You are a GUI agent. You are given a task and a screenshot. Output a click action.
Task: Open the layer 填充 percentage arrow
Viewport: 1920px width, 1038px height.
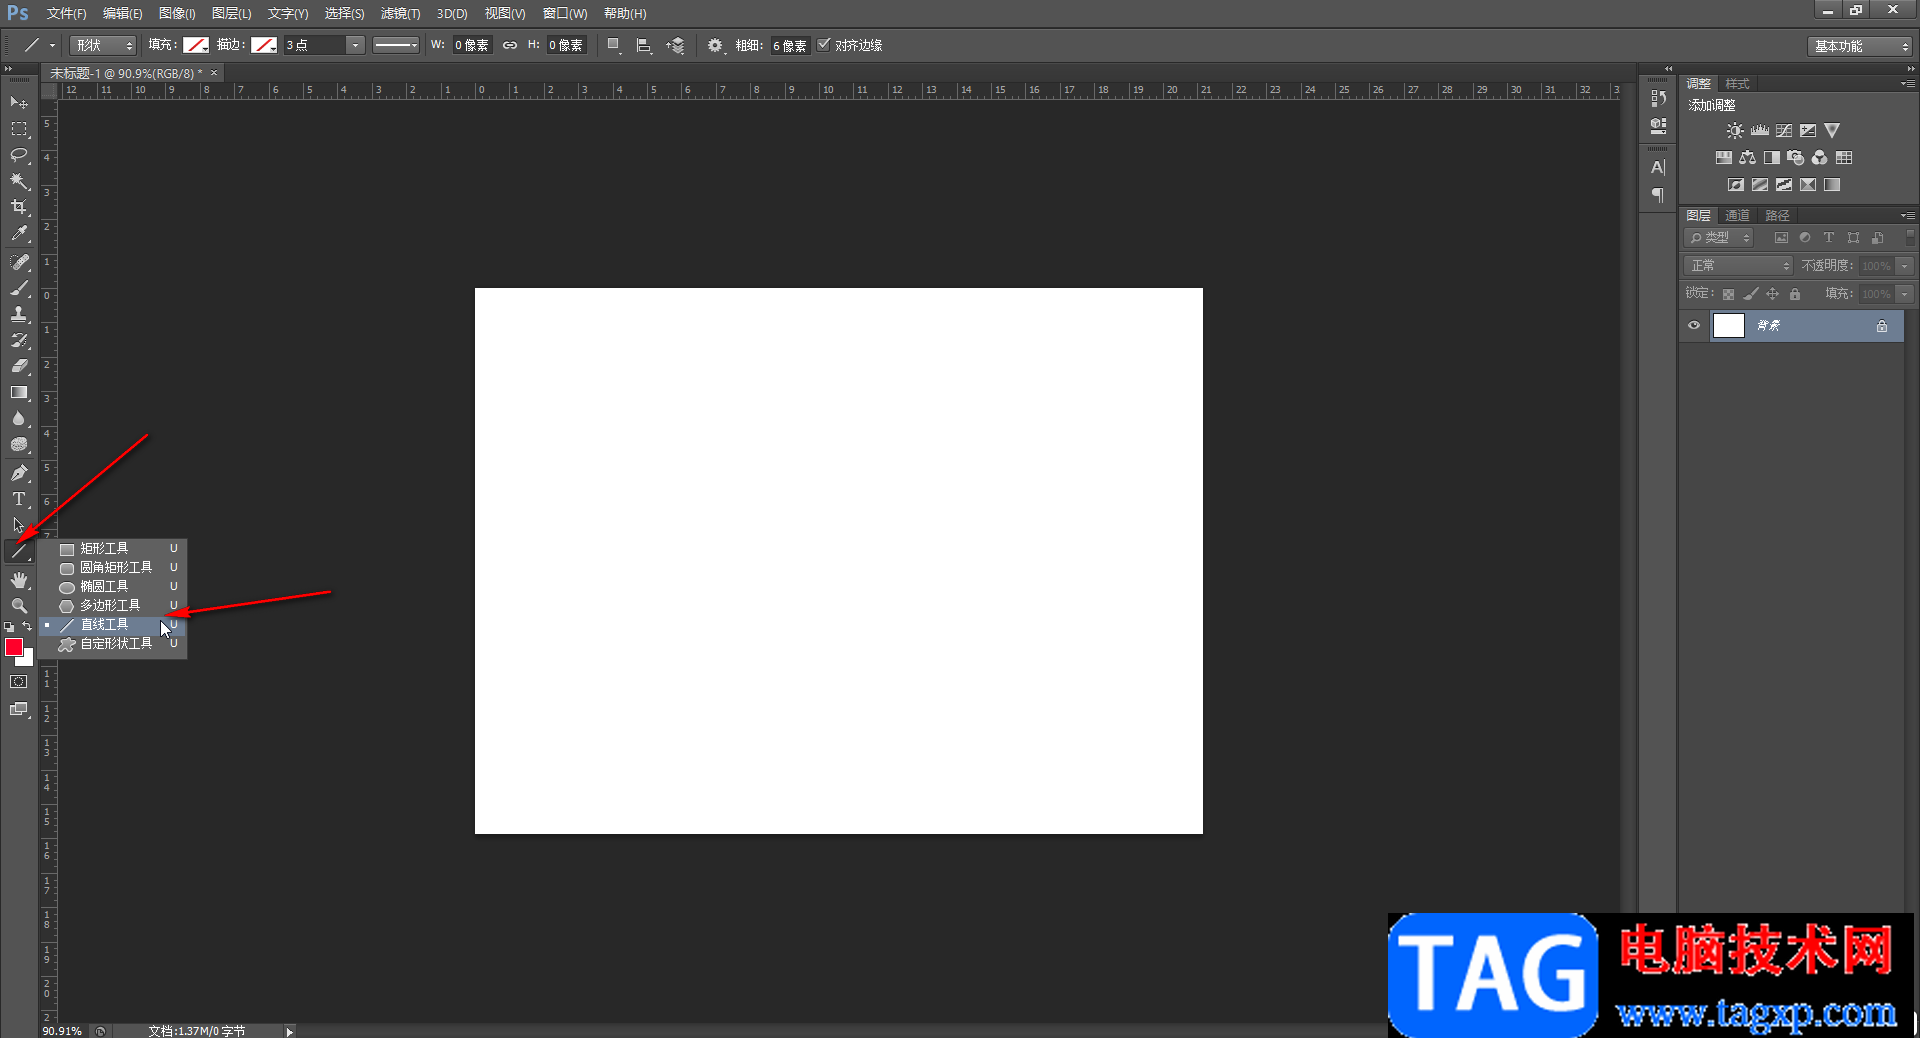(x=1905, y=294)
